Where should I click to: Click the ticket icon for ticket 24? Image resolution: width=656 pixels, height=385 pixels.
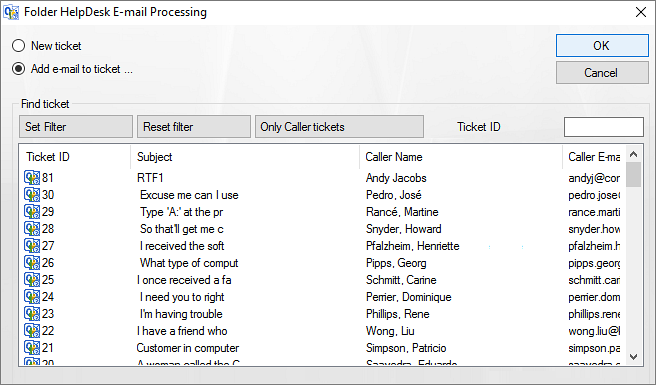pyautogui.click(x=32, y=296)
